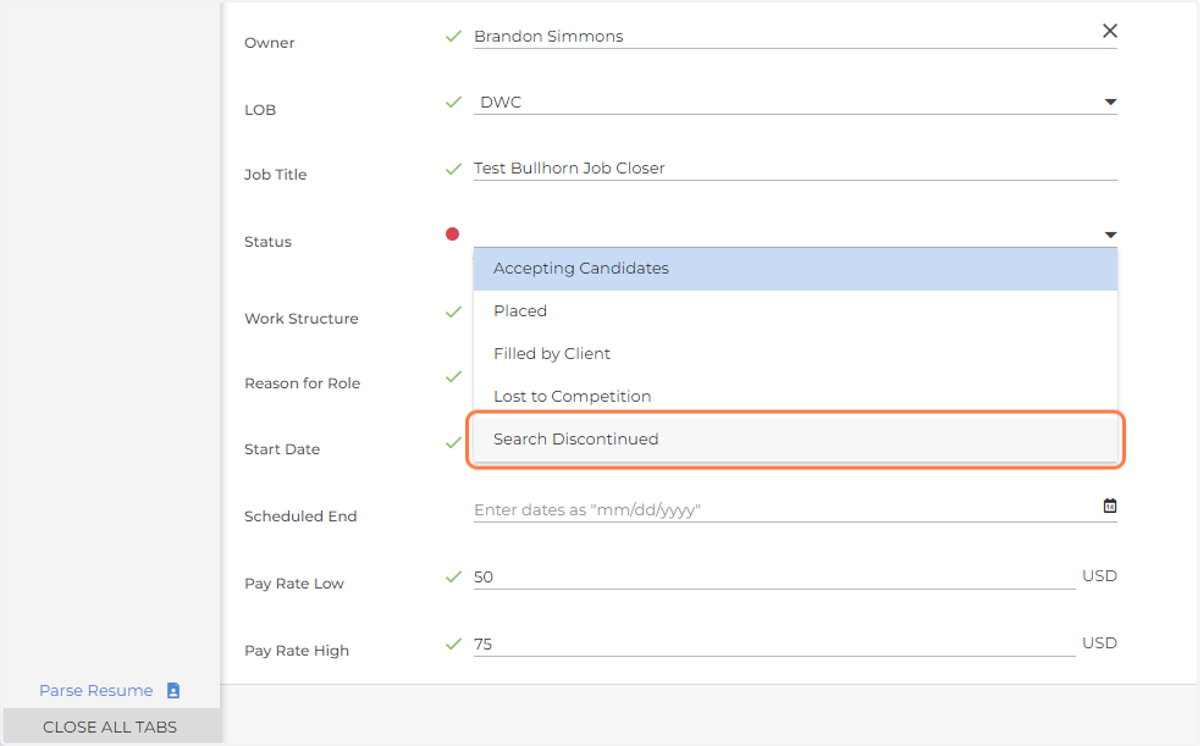Image resolution: width=1200 pixels, height=746 pixels.
Task: Open the Scheduled End calendar picker icon
Action: coord(1110,506)
